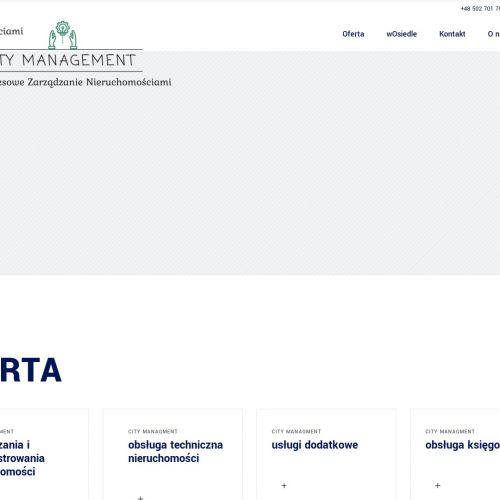Screen dimensions: 500x500
Task: Open the Kontakt menu link
Action: click(x=452, y=34)
